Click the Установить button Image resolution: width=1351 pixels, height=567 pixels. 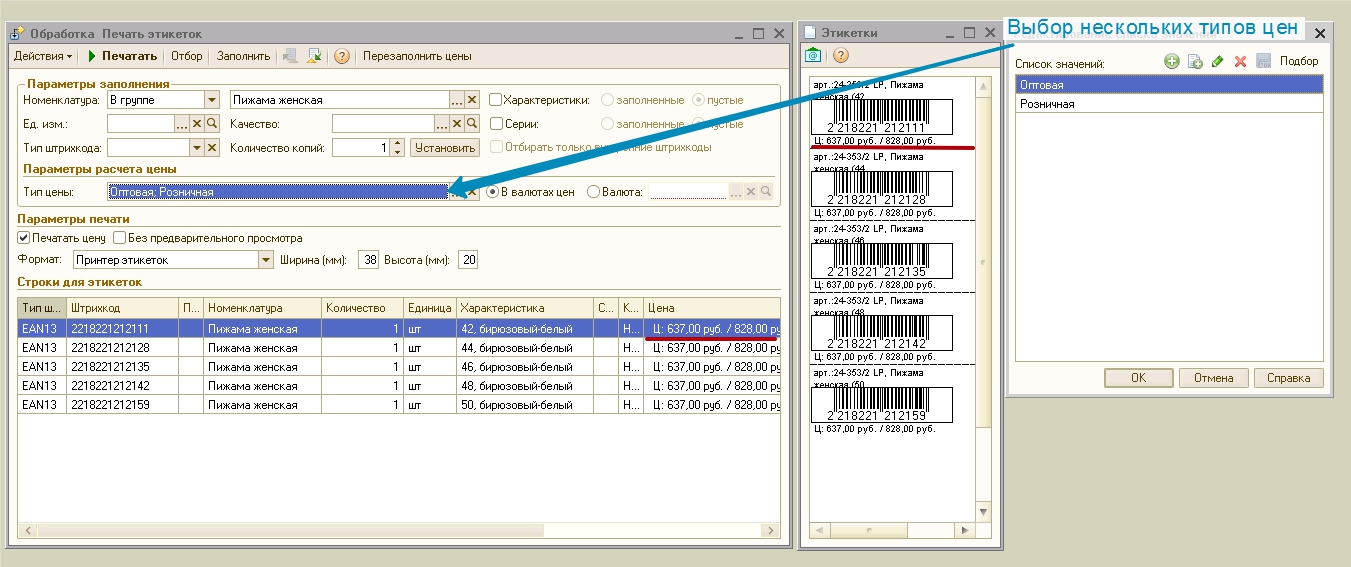coord(445,148)
